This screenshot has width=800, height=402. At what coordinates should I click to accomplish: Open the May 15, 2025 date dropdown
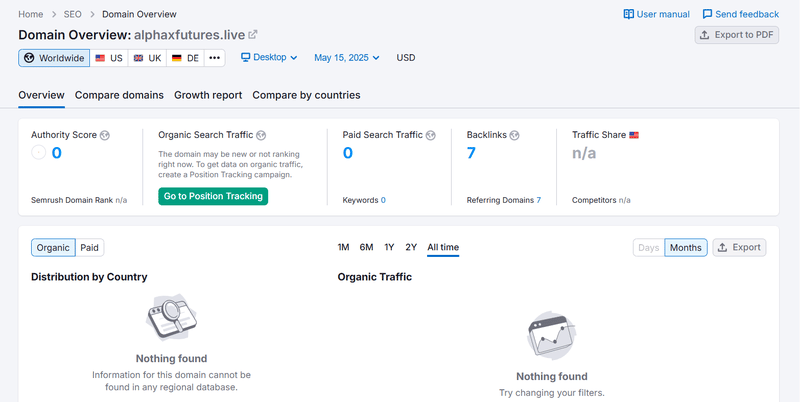[347, 58]
